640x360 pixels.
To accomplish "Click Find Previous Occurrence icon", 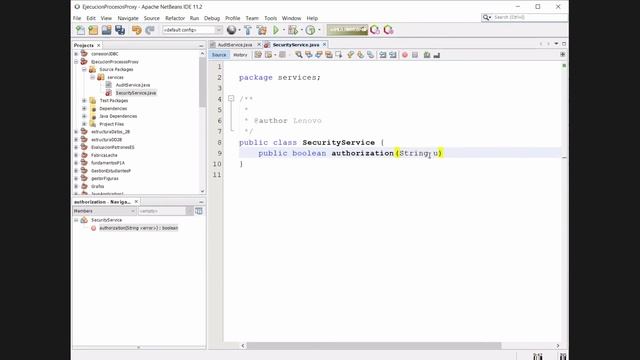I will coord(309,55).
